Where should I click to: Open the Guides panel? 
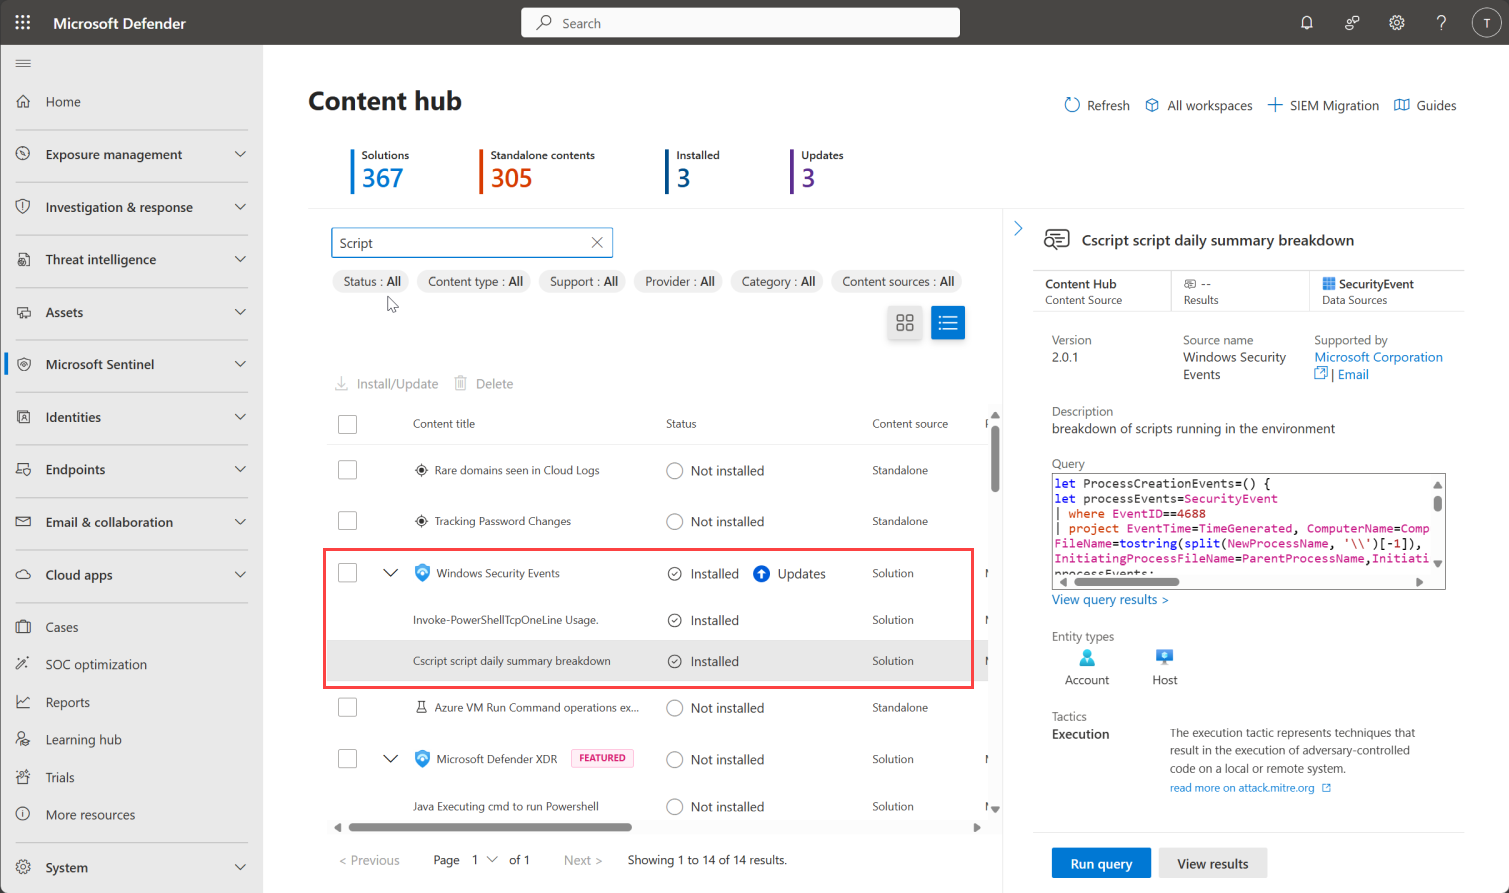[x=1424, y=105]
